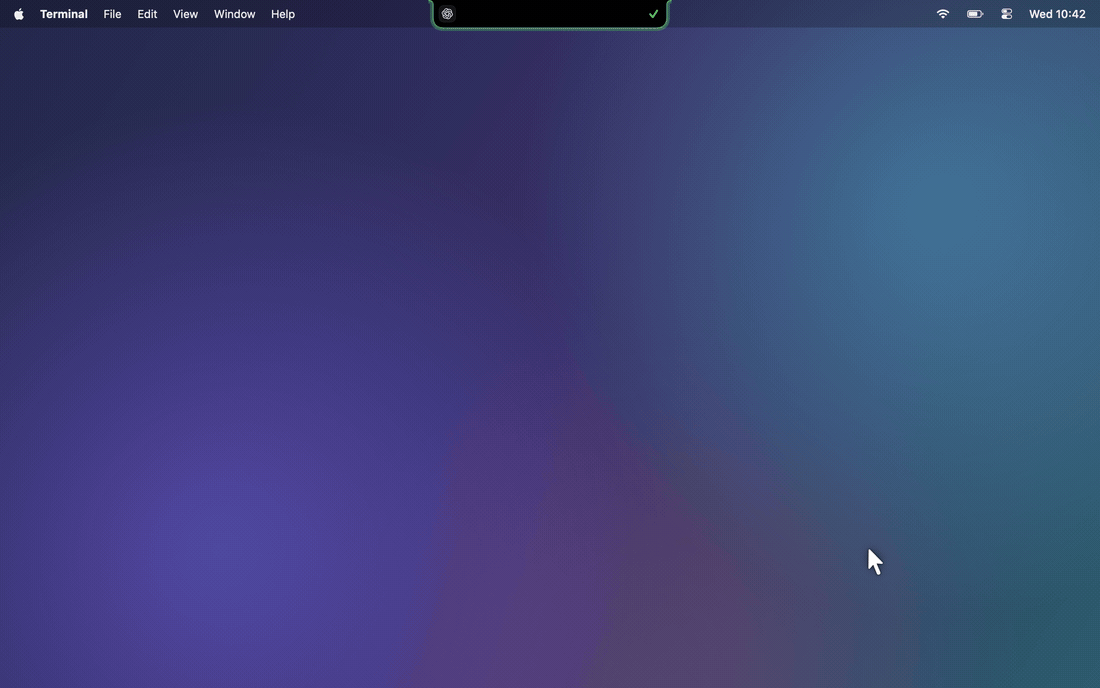Open the Wi-Fi status menu
This screenshot has width=1100, height=688.
(x=943, y=14)
